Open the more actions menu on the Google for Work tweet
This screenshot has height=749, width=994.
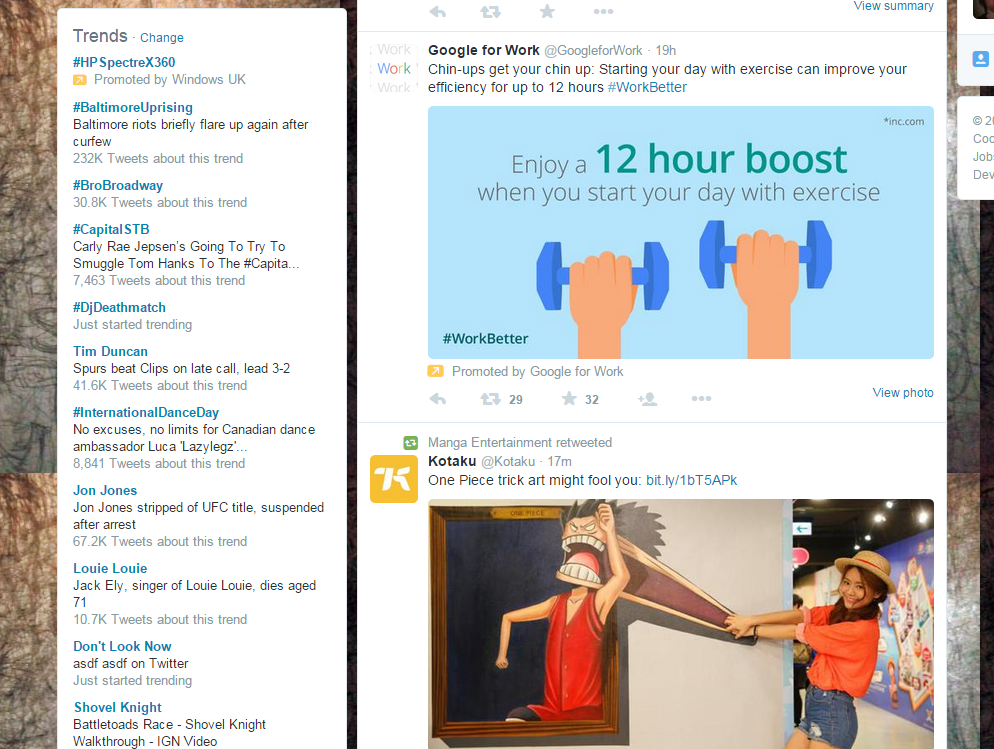coord(700,398)
